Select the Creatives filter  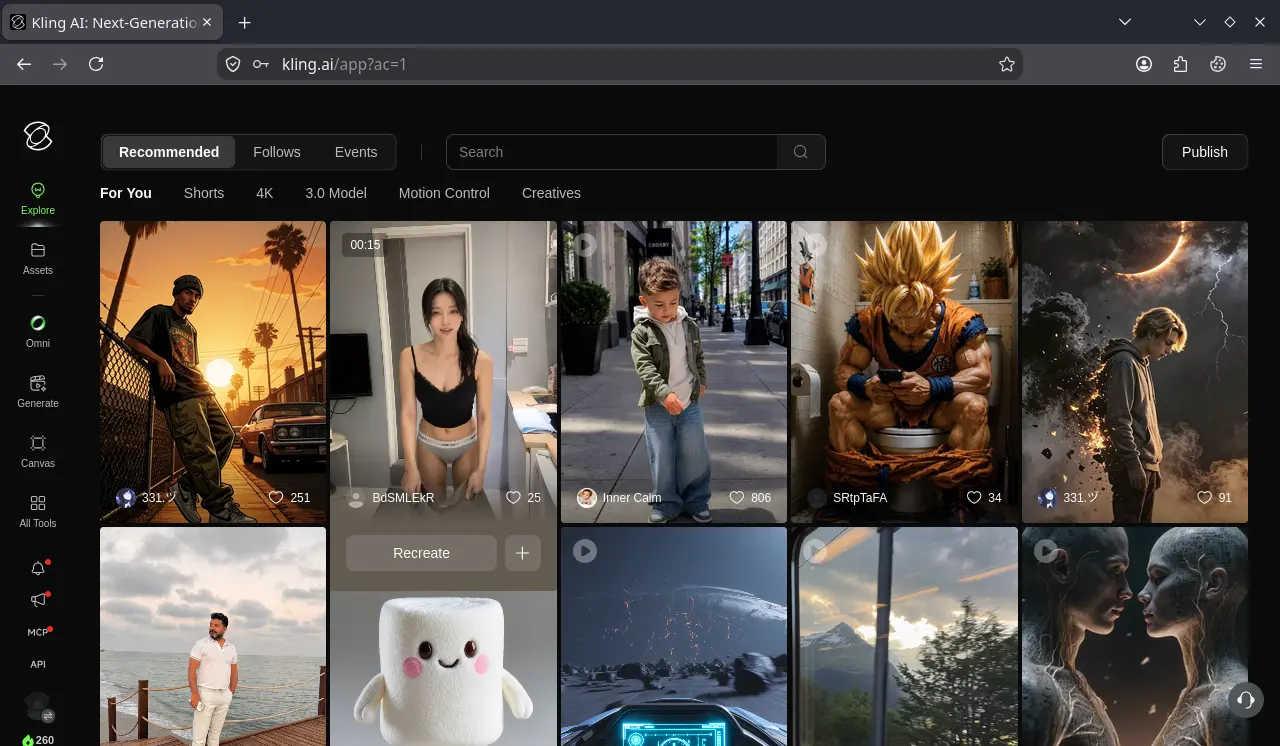click(x=551, y=193)
